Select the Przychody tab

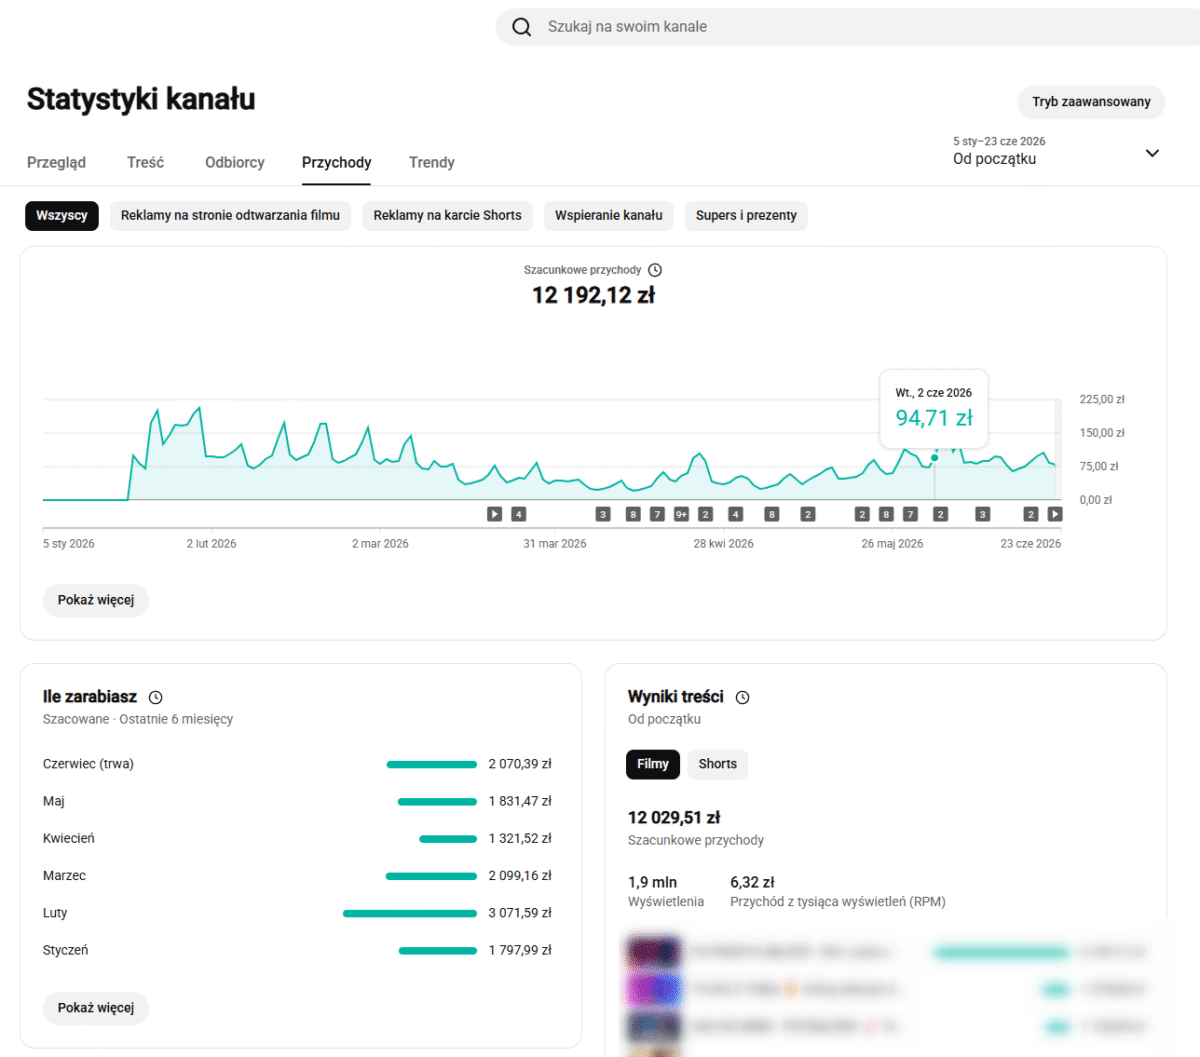pos(336,162)
